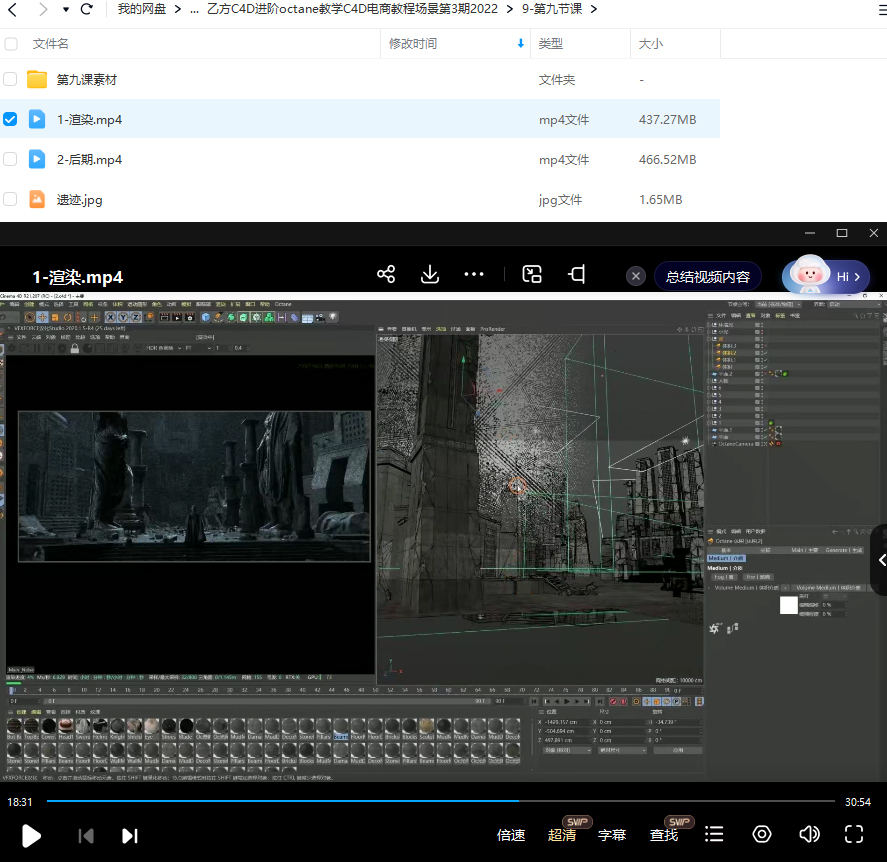Open the 超清 video quality selector
The width and height of the screenshot is (887, 862).
pyautogui.click(x=562, y=835)
